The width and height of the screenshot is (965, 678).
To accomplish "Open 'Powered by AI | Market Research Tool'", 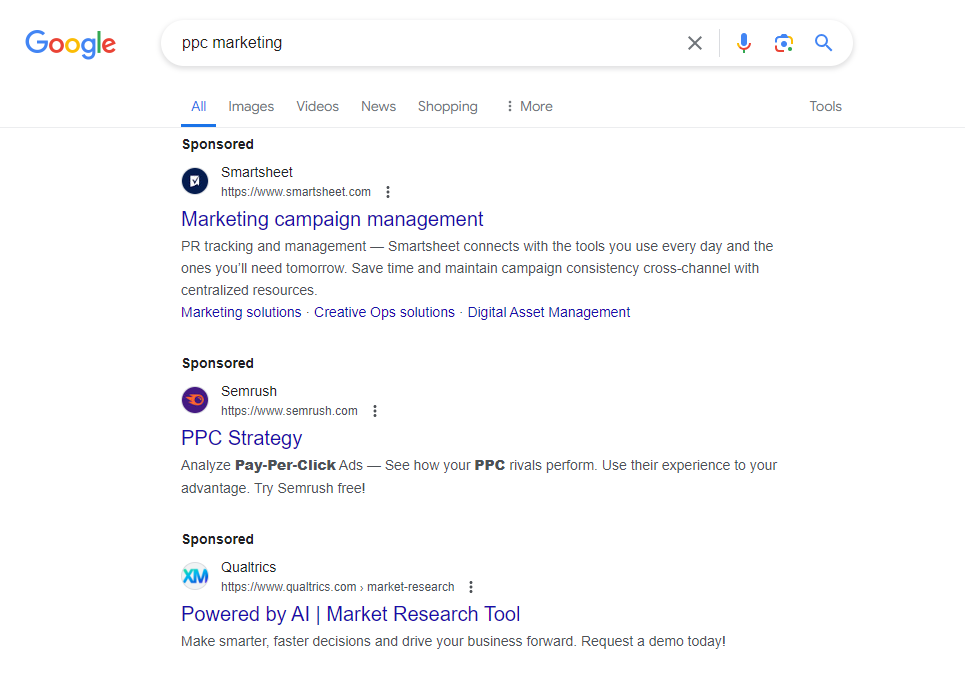I will click(351, 614).
